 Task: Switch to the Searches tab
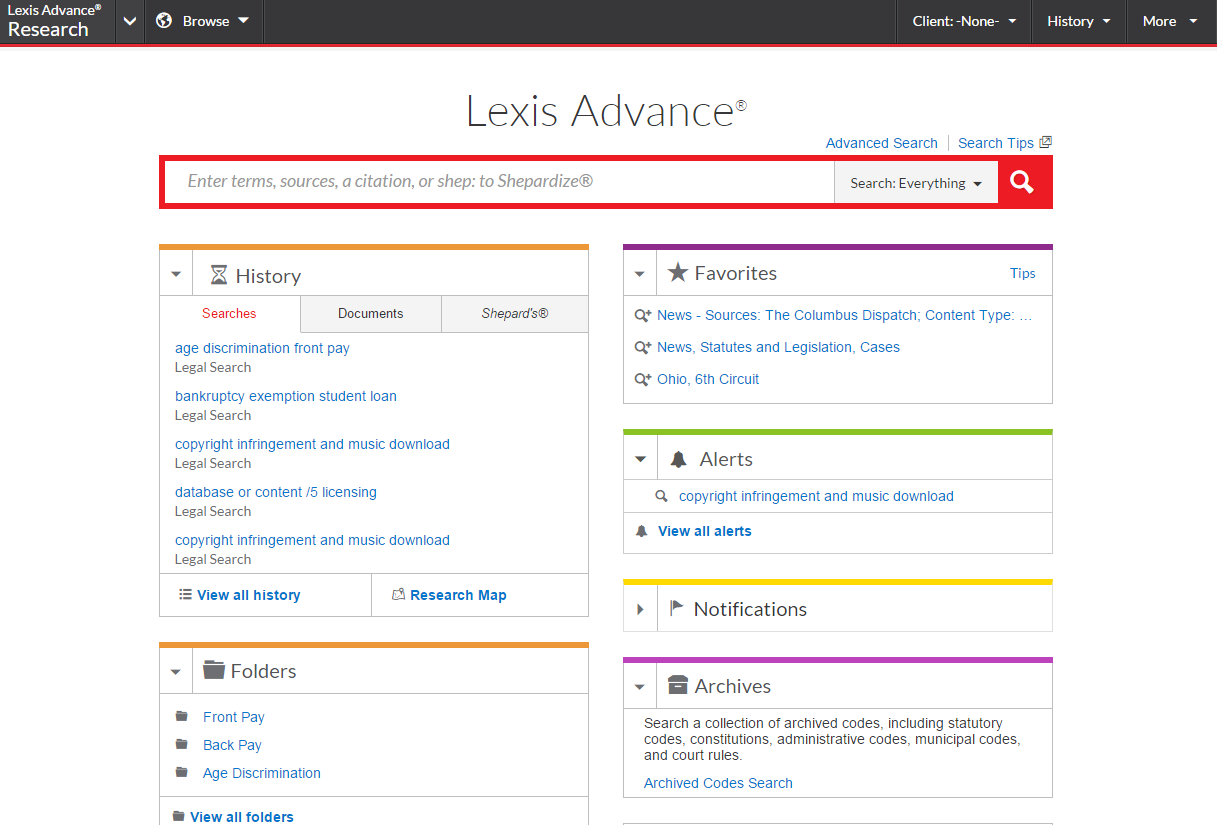[229, 313]
